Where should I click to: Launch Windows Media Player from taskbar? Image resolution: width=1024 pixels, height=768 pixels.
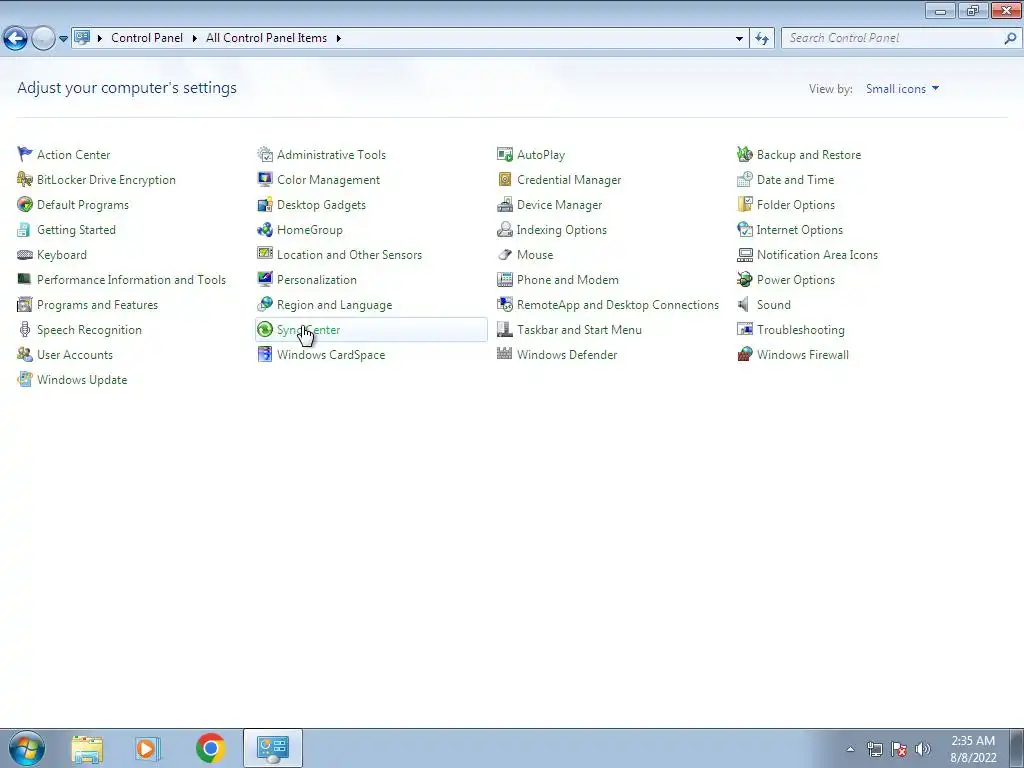point(146,749)
